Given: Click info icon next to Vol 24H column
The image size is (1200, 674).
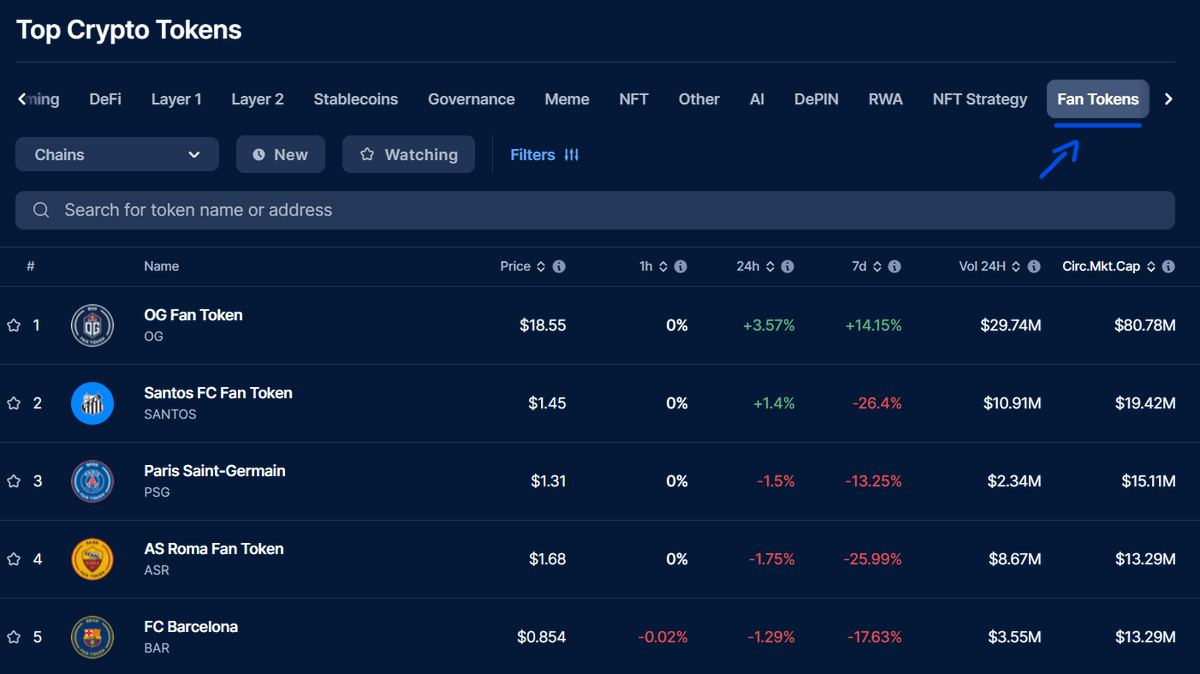Looking at the screenshot, I should point(1034,267).
